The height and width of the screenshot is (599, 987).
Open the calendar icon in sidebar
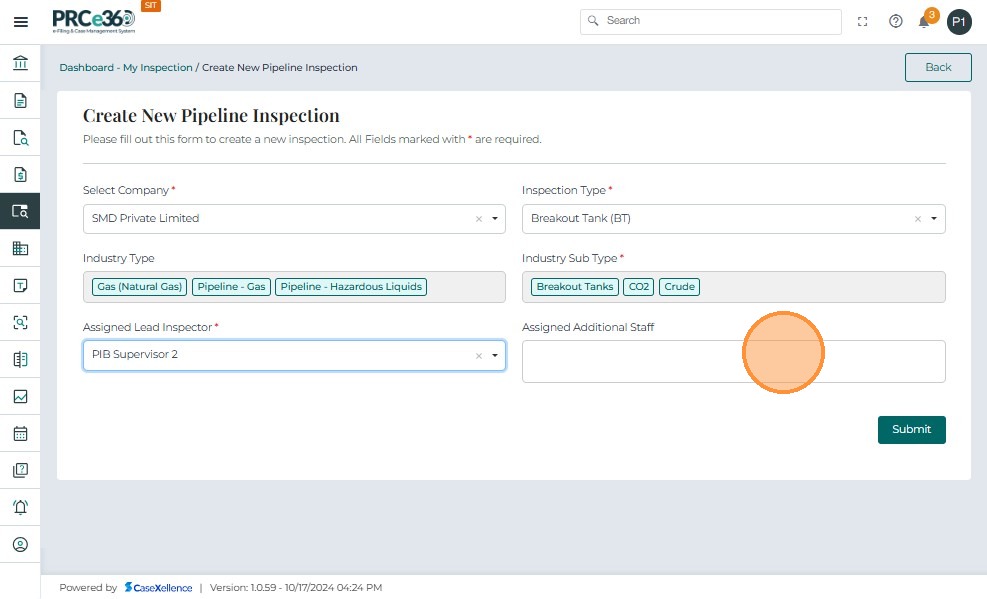[x=20, y=433]
